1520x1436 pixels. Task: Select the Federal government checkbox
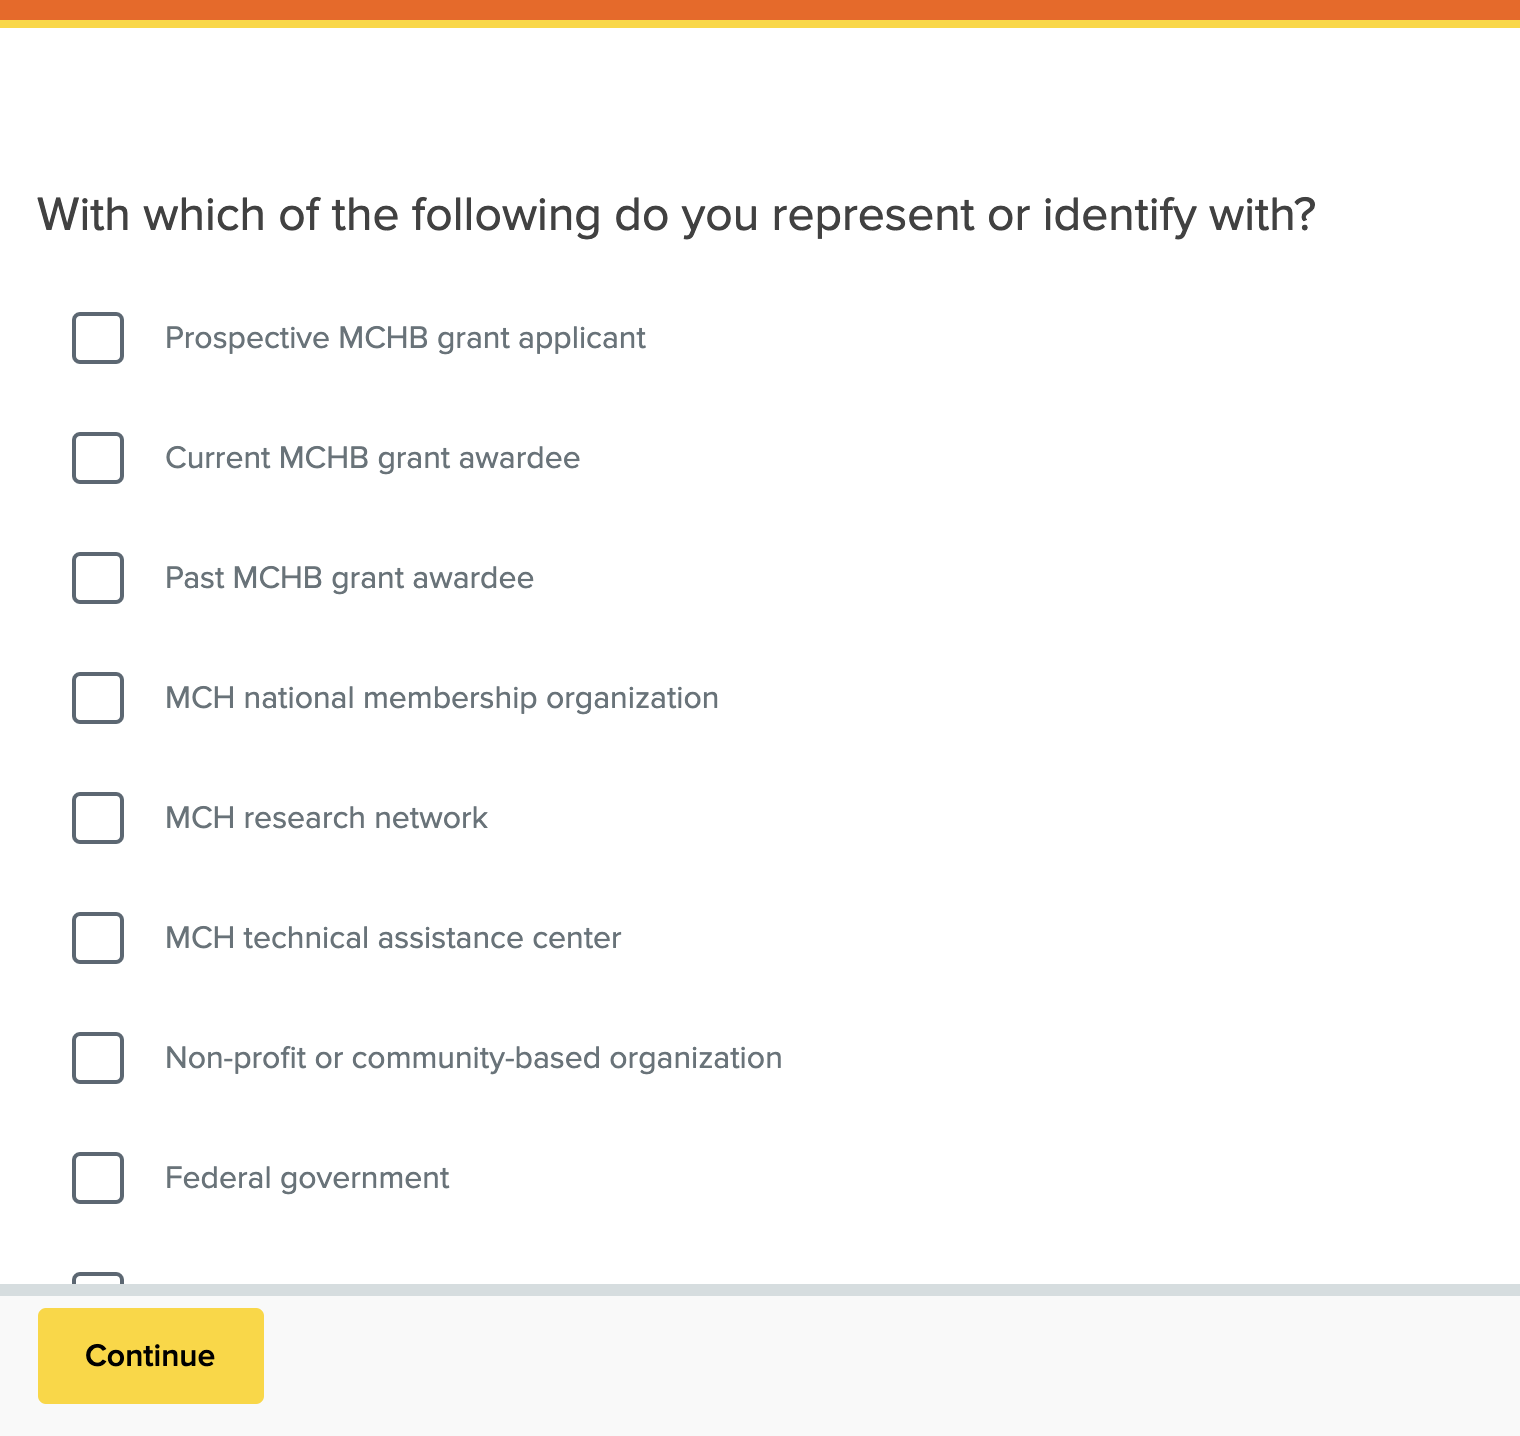point(98,1178)
